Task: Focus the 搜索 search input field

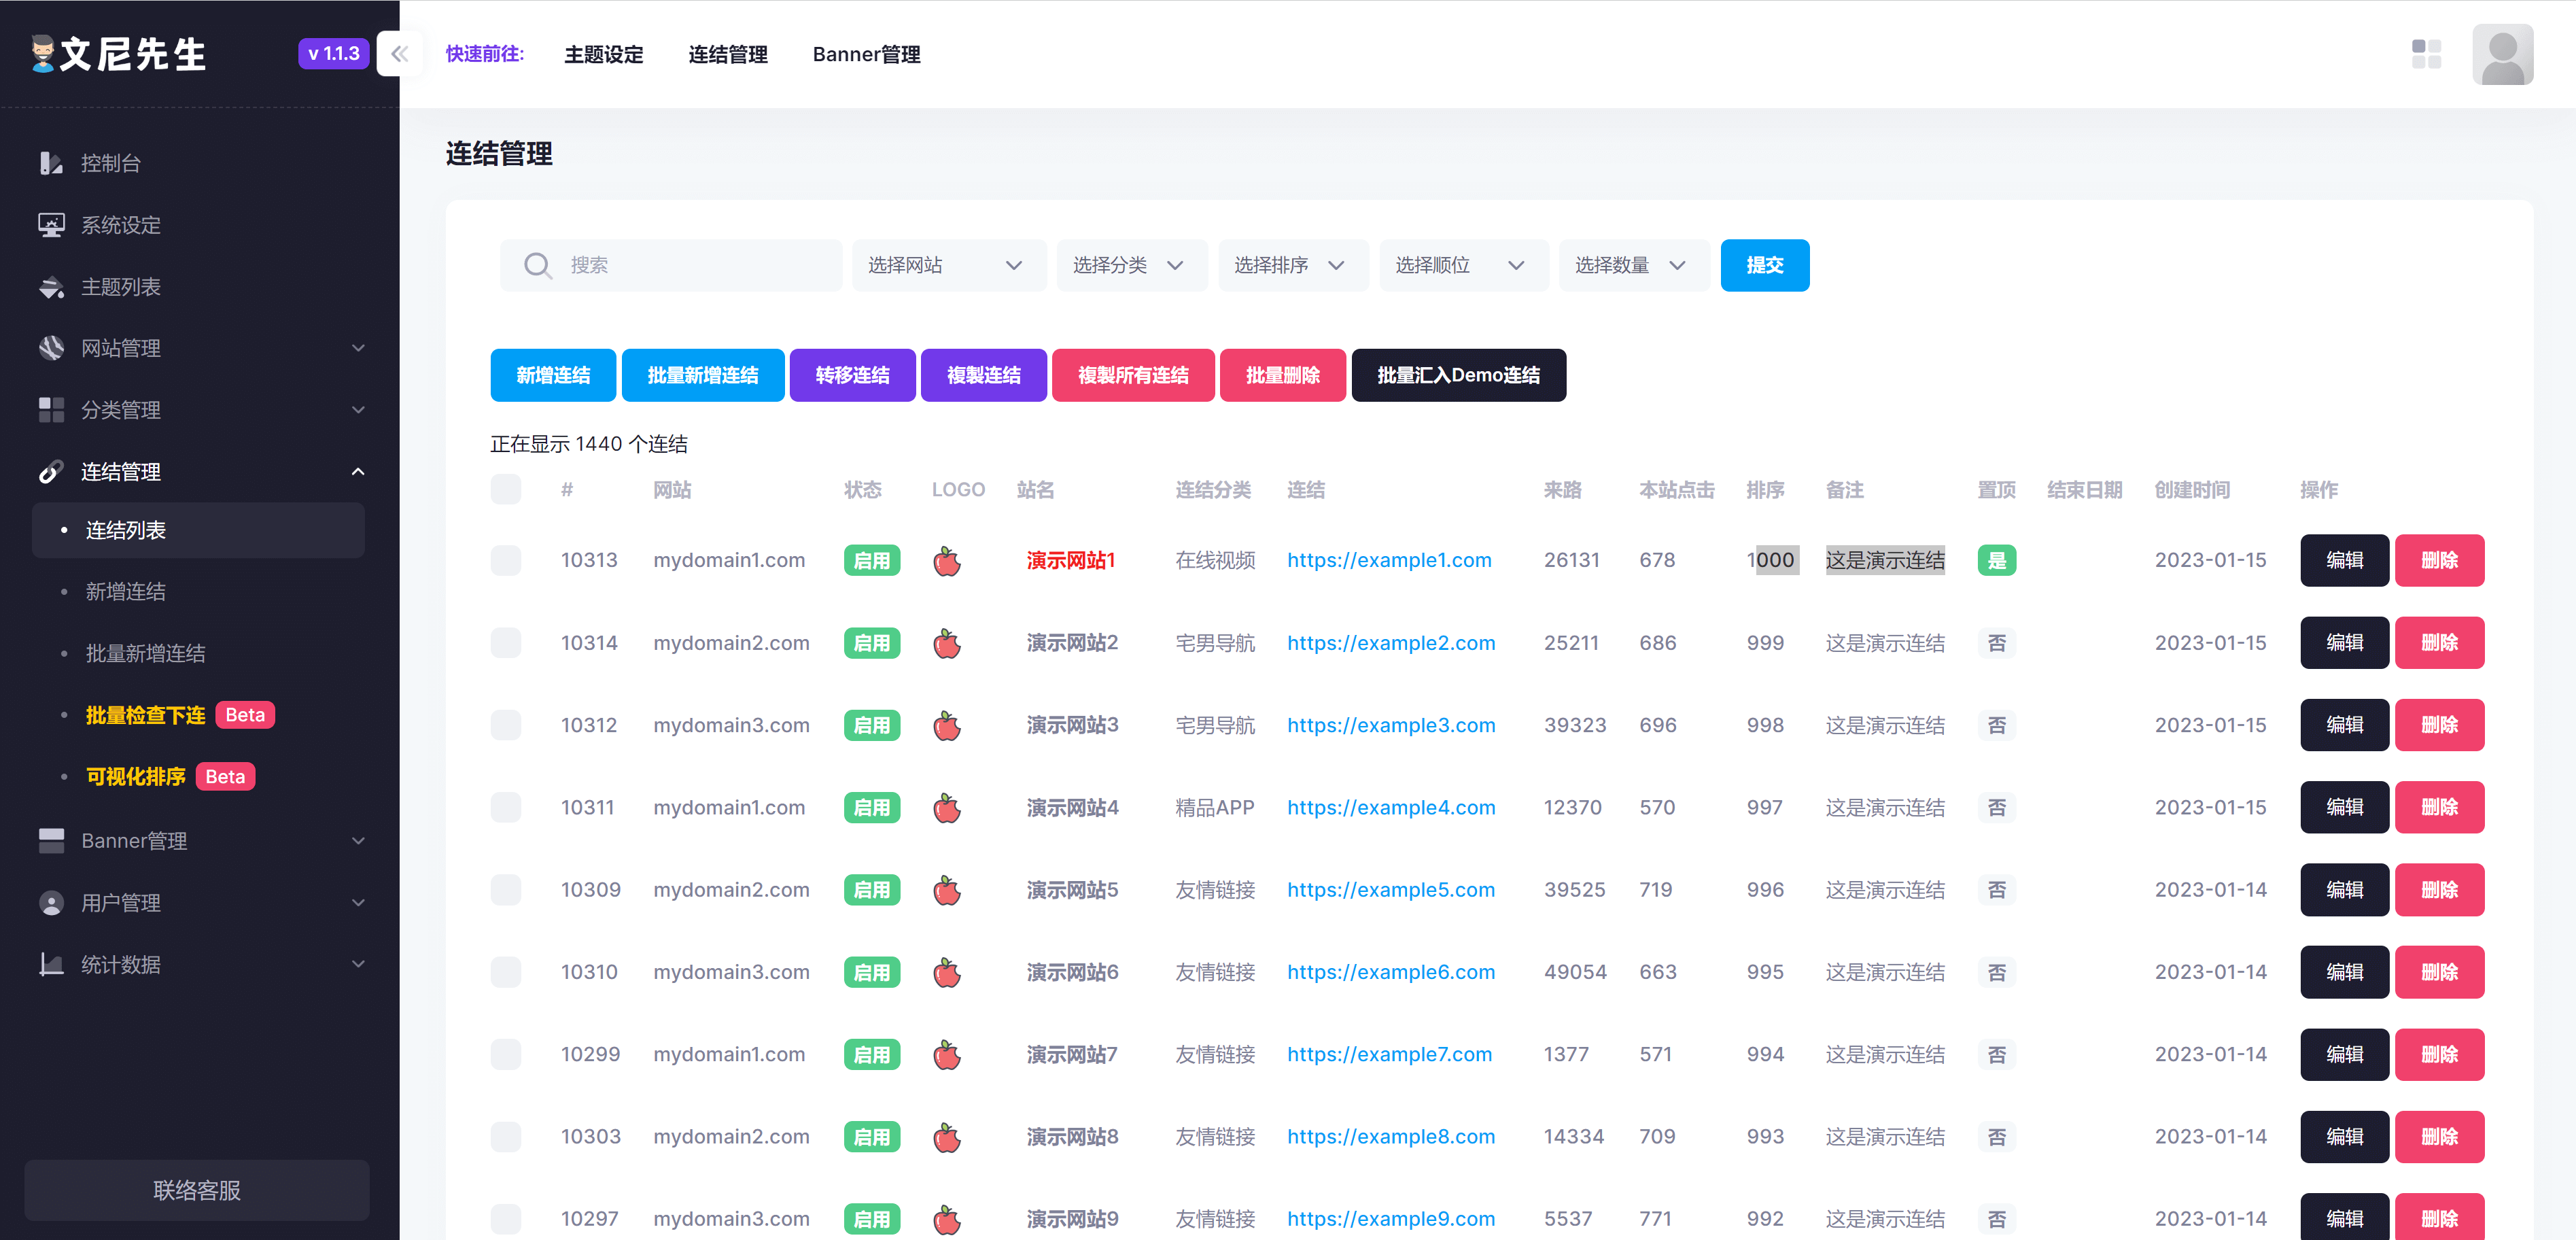Action: click(672, 265)
